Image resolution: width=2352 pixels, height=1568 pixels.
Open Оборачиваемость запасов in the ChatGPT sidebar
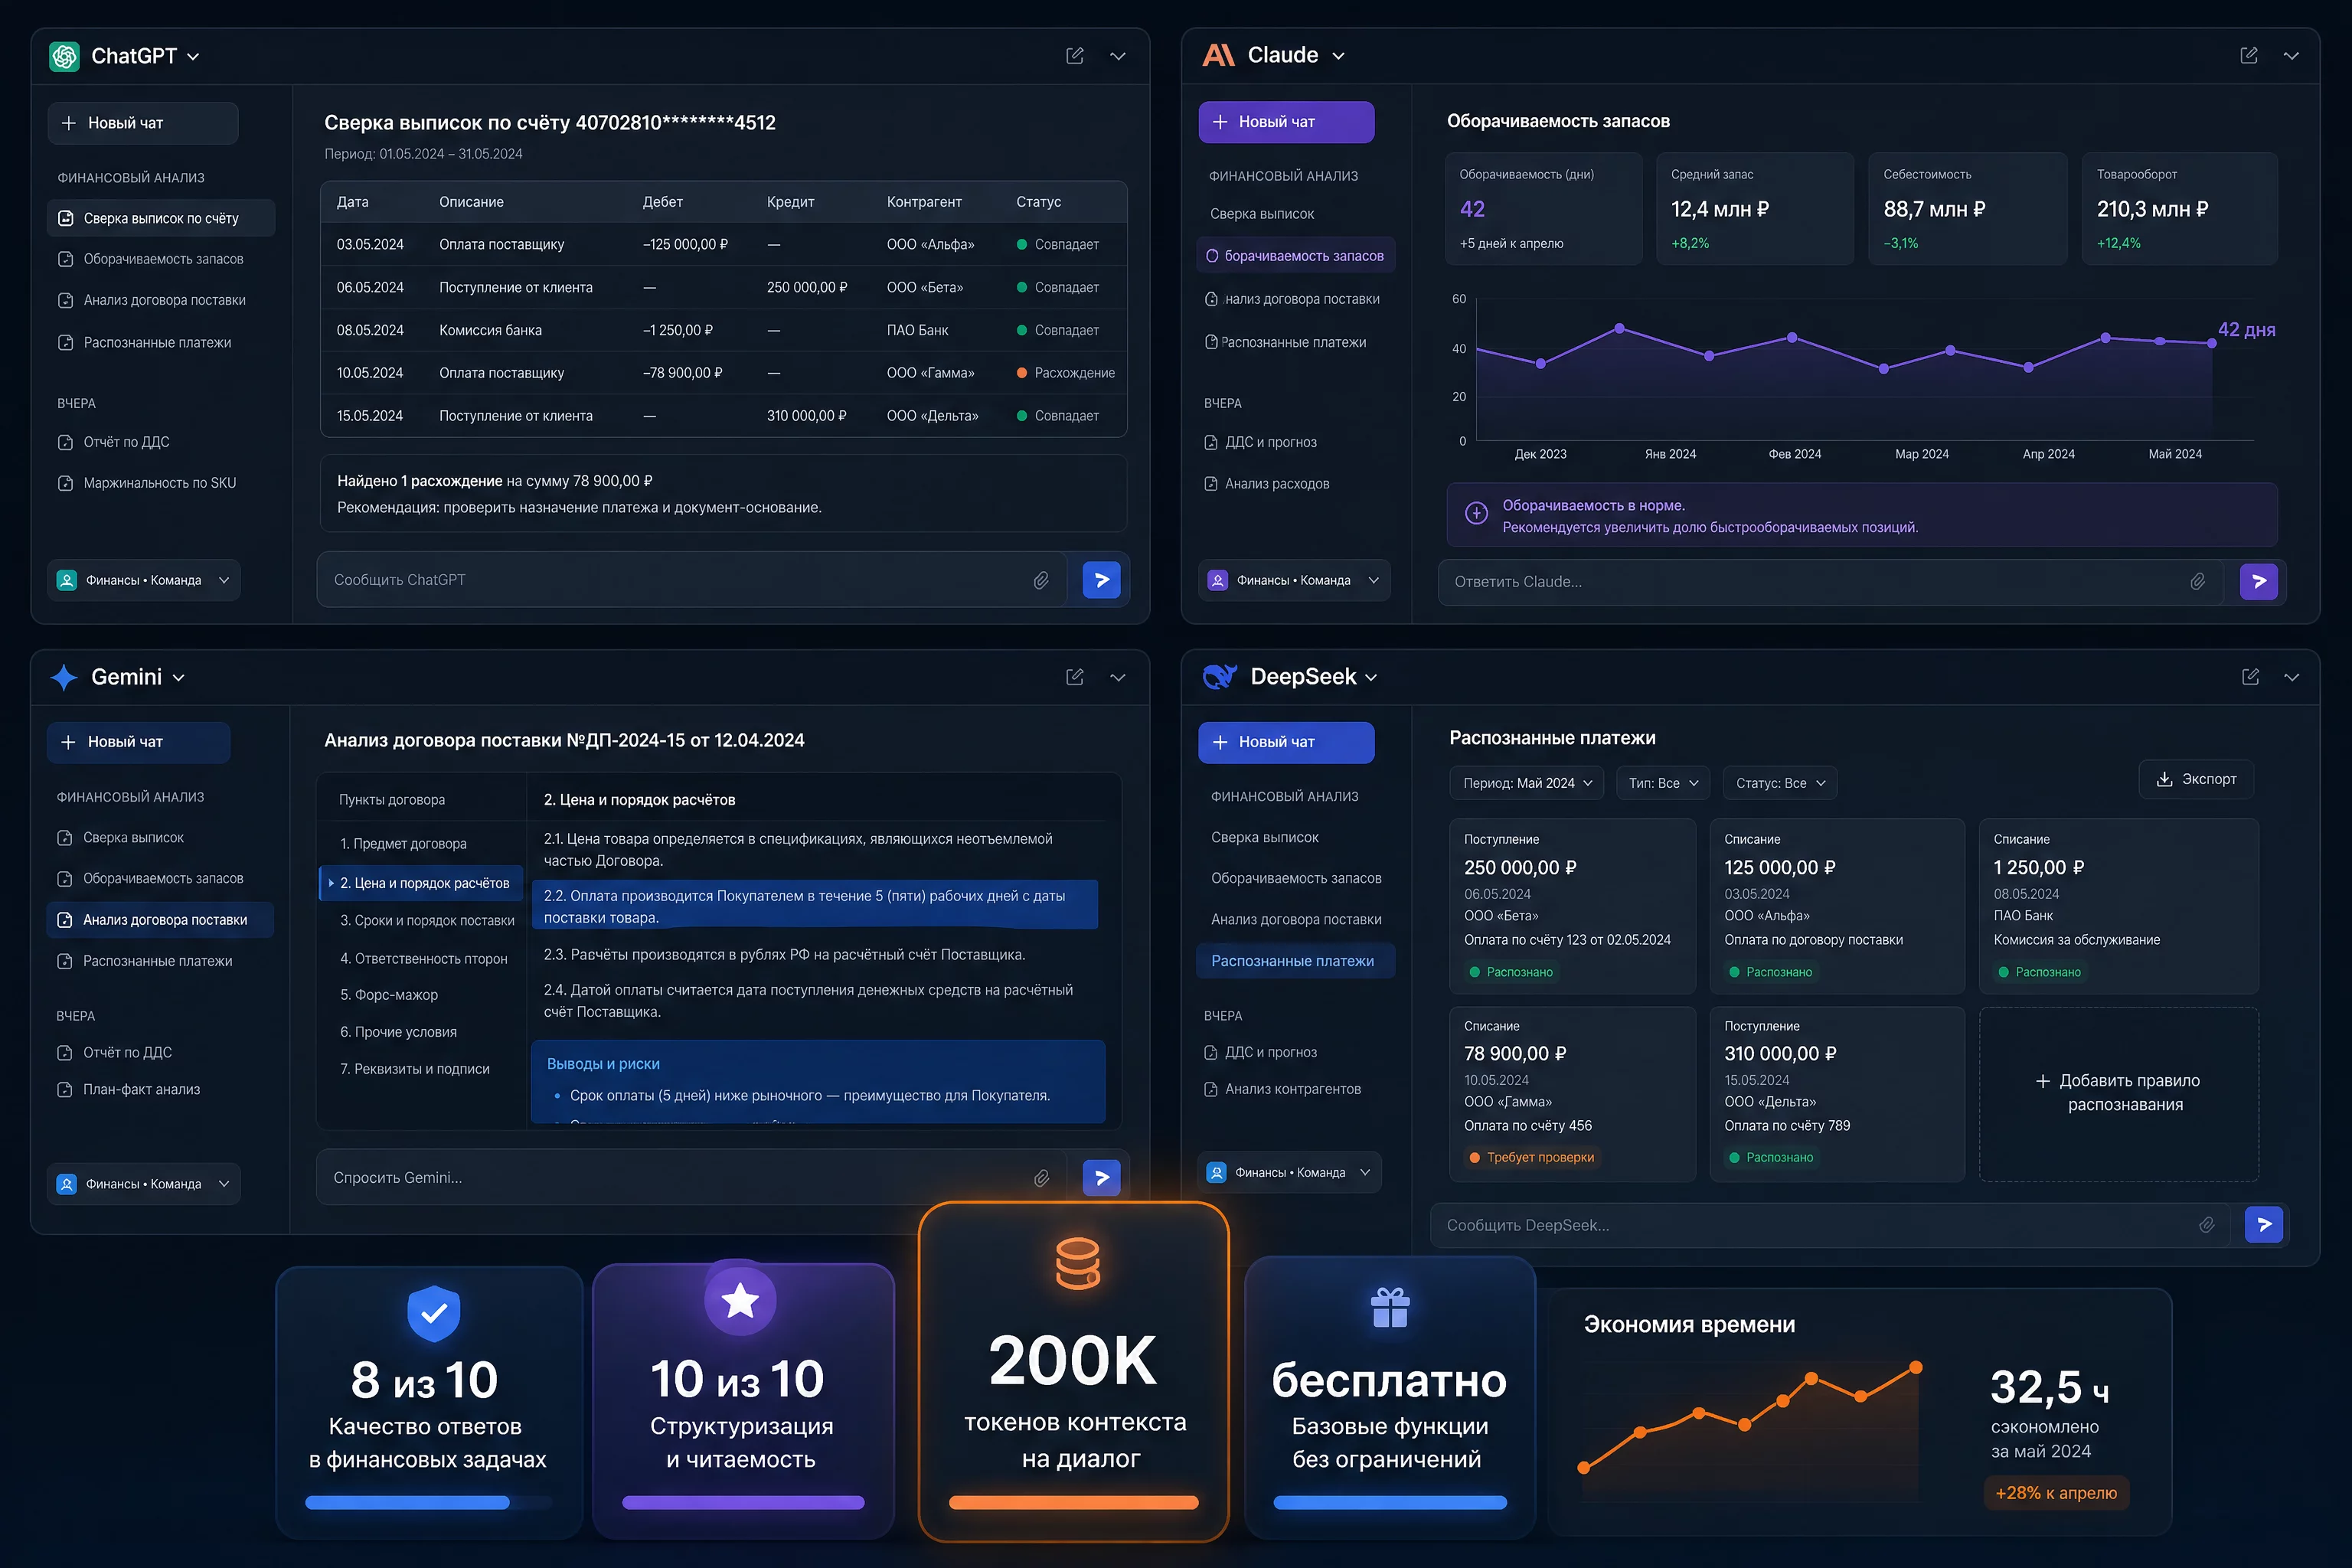(161, 259)
